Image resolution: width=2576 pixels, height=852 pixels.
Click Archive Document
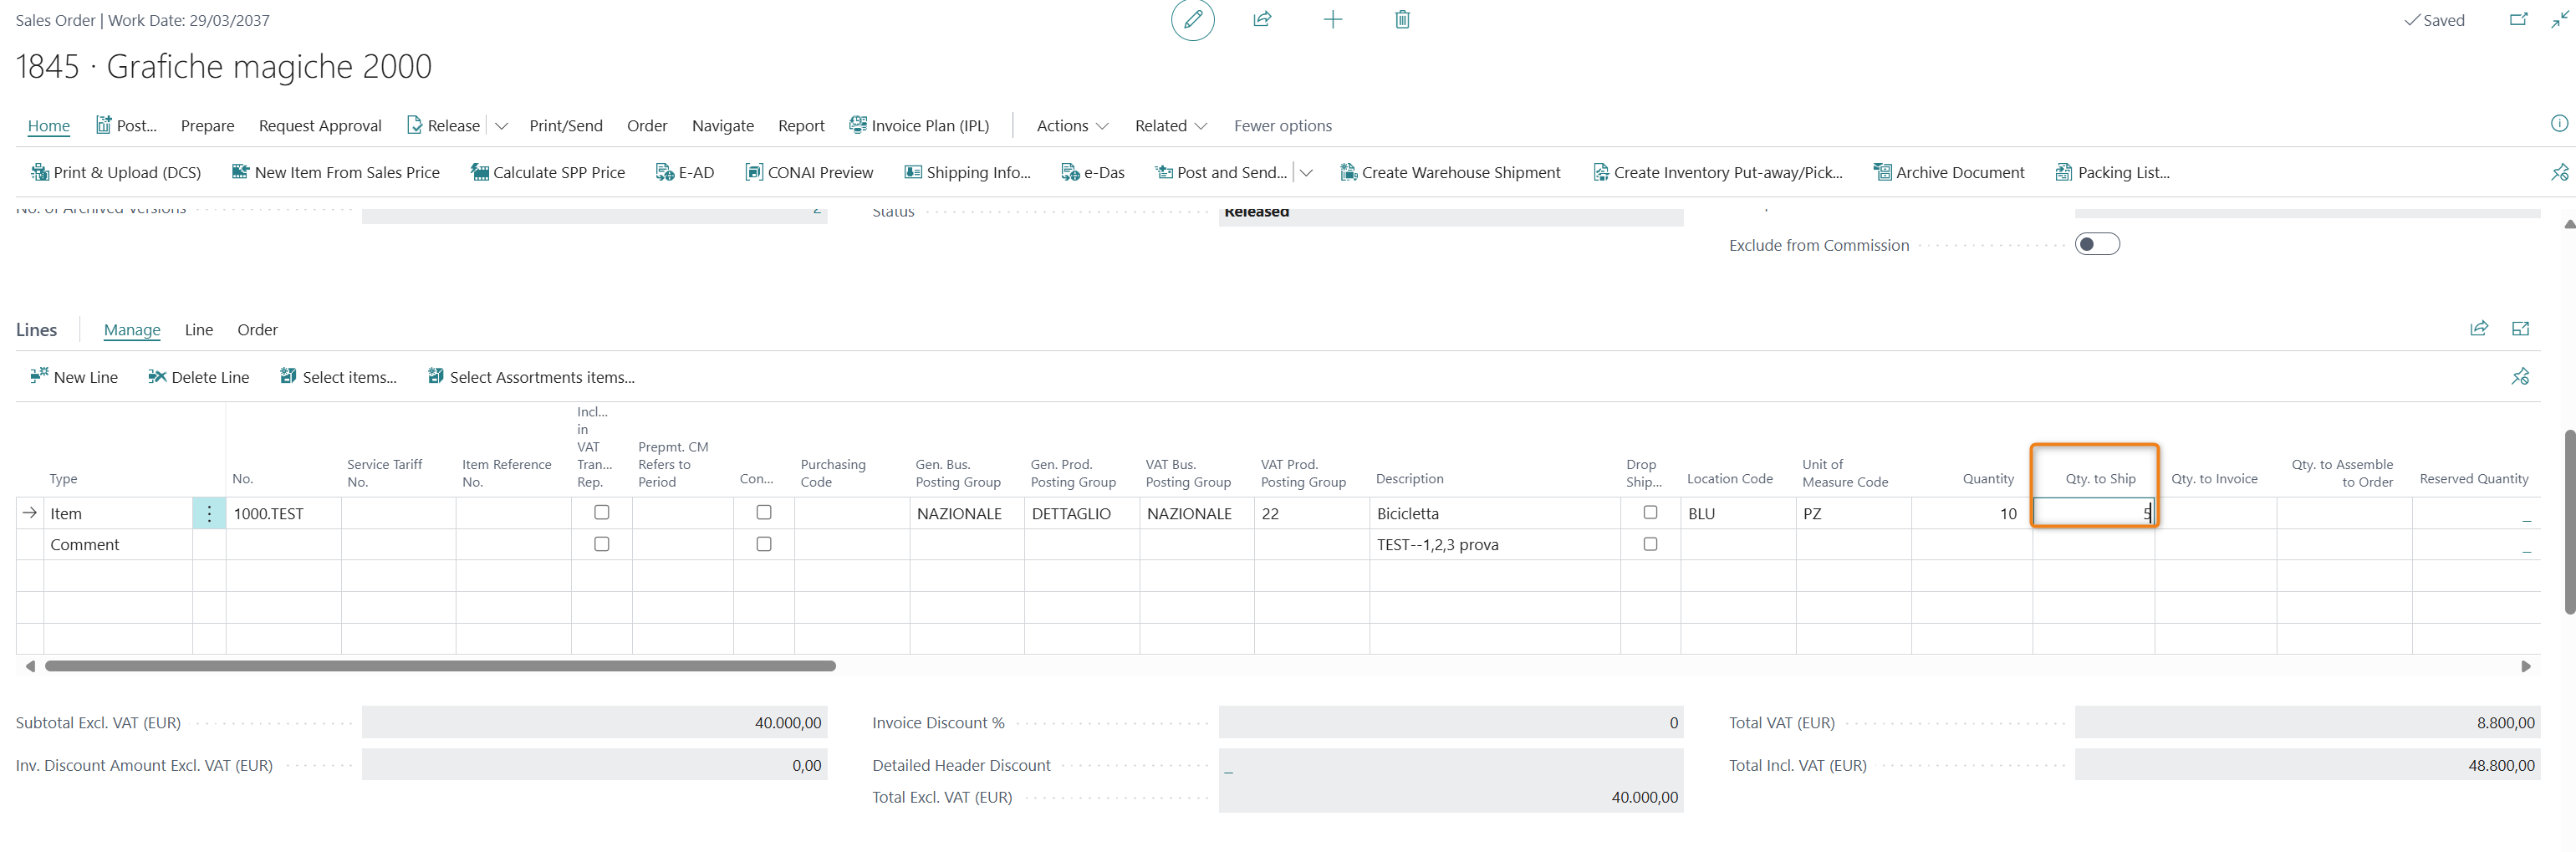point(1949,172)
